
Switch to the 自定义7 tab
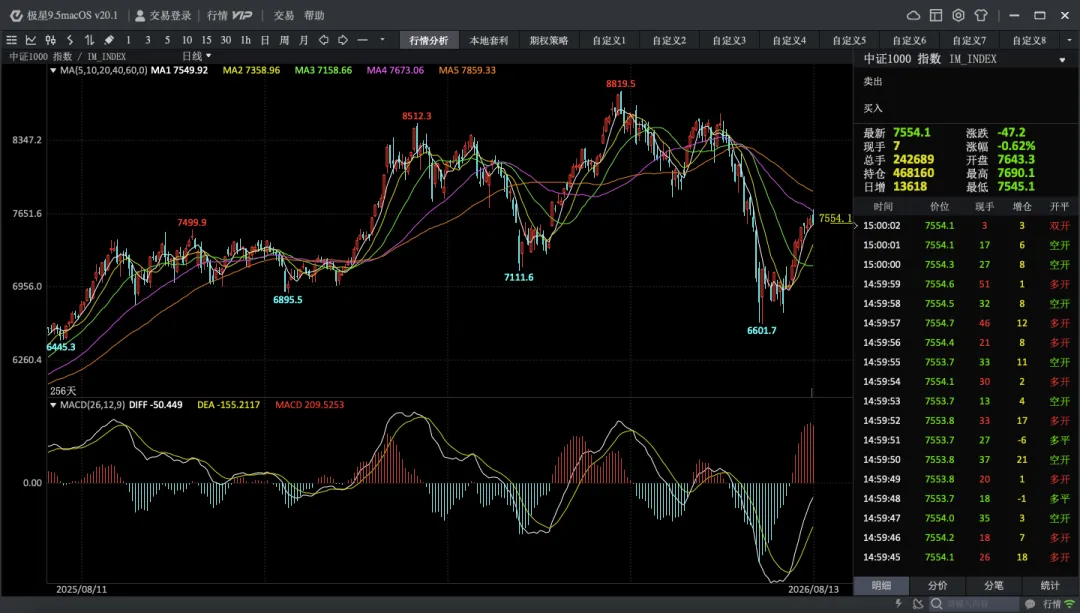[968, 40]
